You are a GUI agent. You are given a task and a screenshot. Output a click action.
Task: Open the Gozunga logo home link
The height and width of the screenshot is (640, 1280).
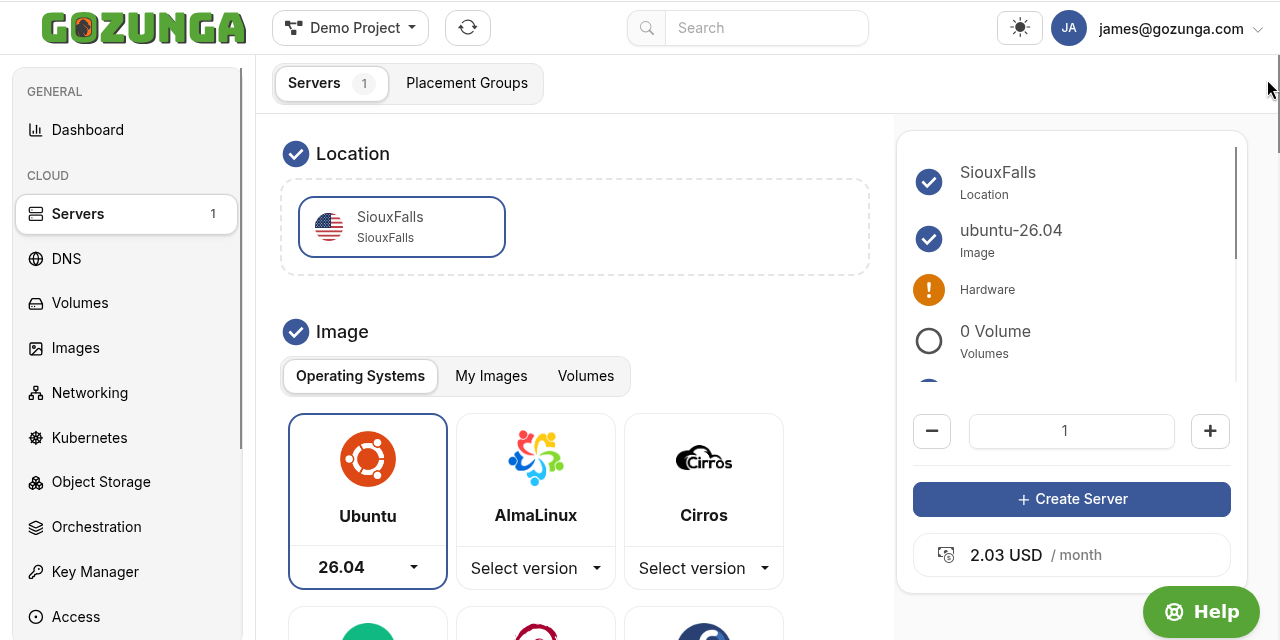[x=144, y=28]
